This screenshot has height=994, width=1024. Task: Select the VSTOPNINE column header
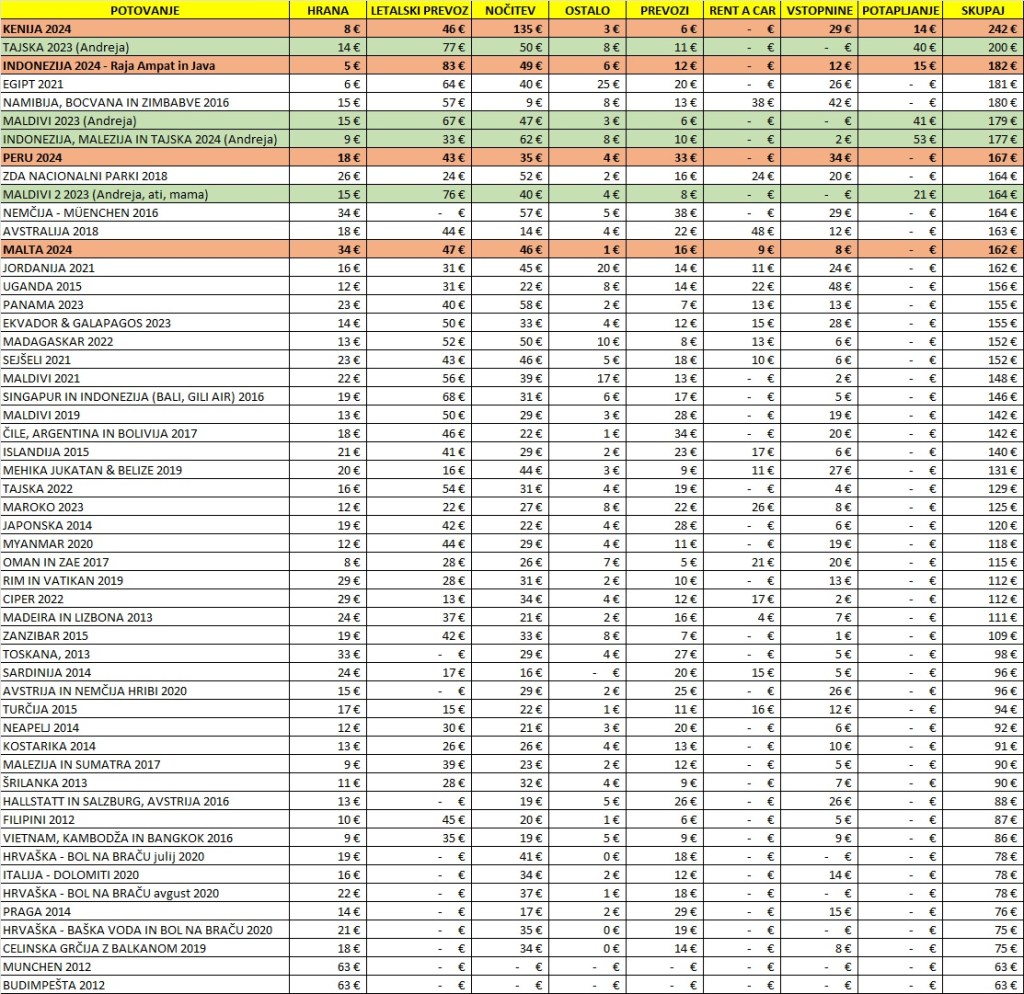tap(818, 10)
